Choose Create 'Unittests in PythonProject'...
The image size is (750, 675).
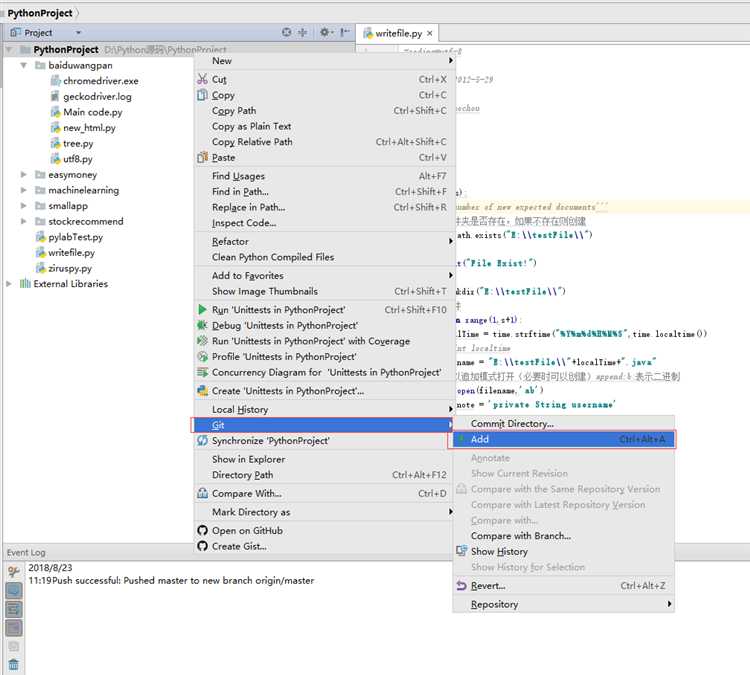click(x=324, y=391)
